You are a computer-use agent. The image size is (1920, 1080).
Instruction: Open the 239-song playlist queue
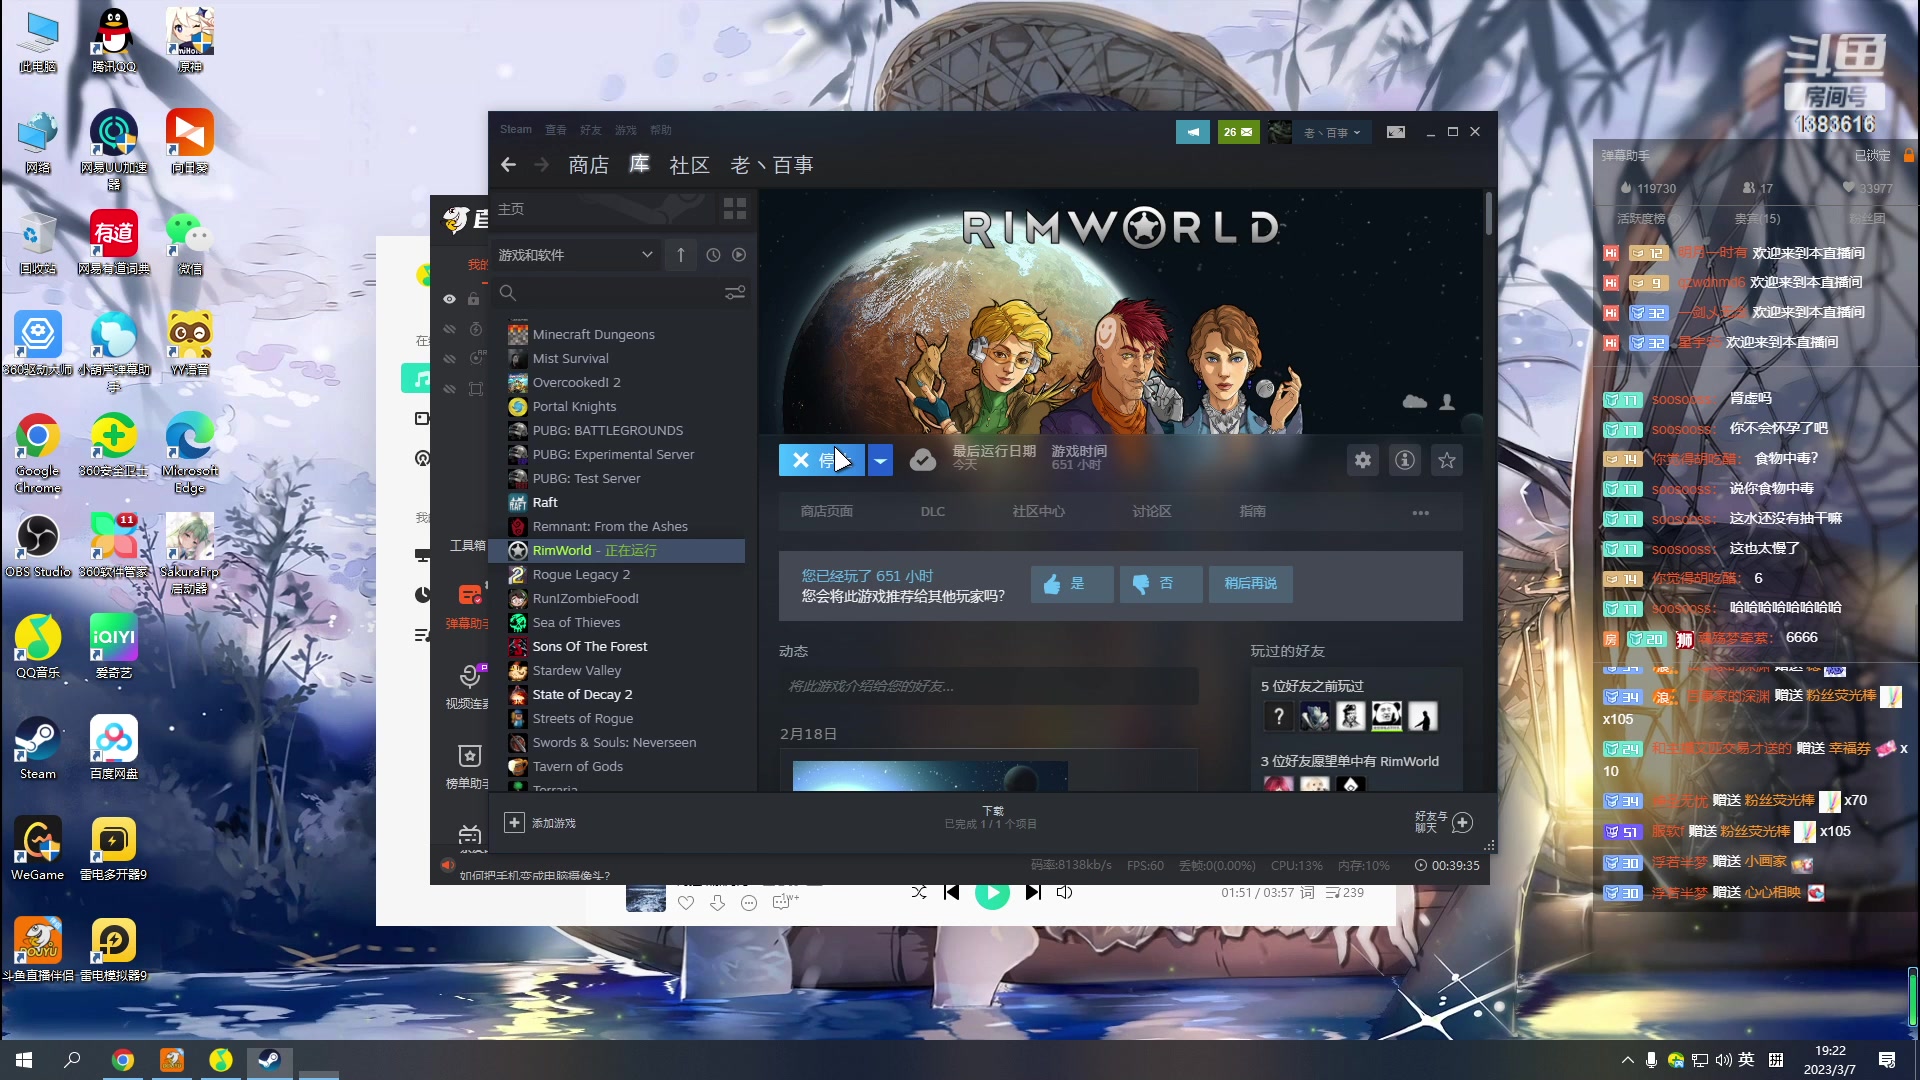(x=1345, y=892)
